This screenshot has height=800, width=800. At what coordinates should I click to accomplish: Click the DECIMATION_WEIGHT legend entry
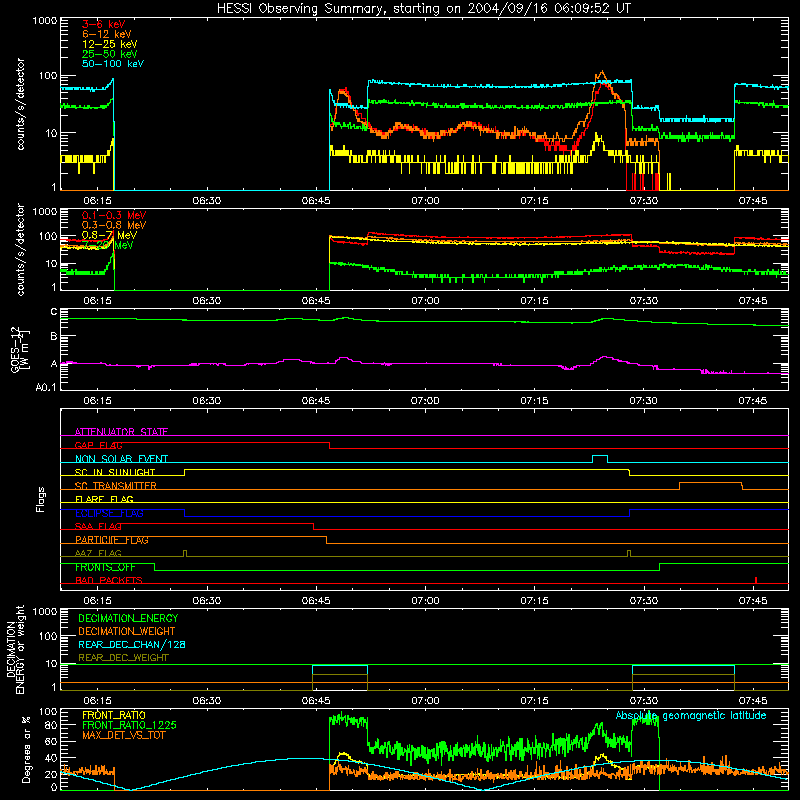[x=127, y=632]
